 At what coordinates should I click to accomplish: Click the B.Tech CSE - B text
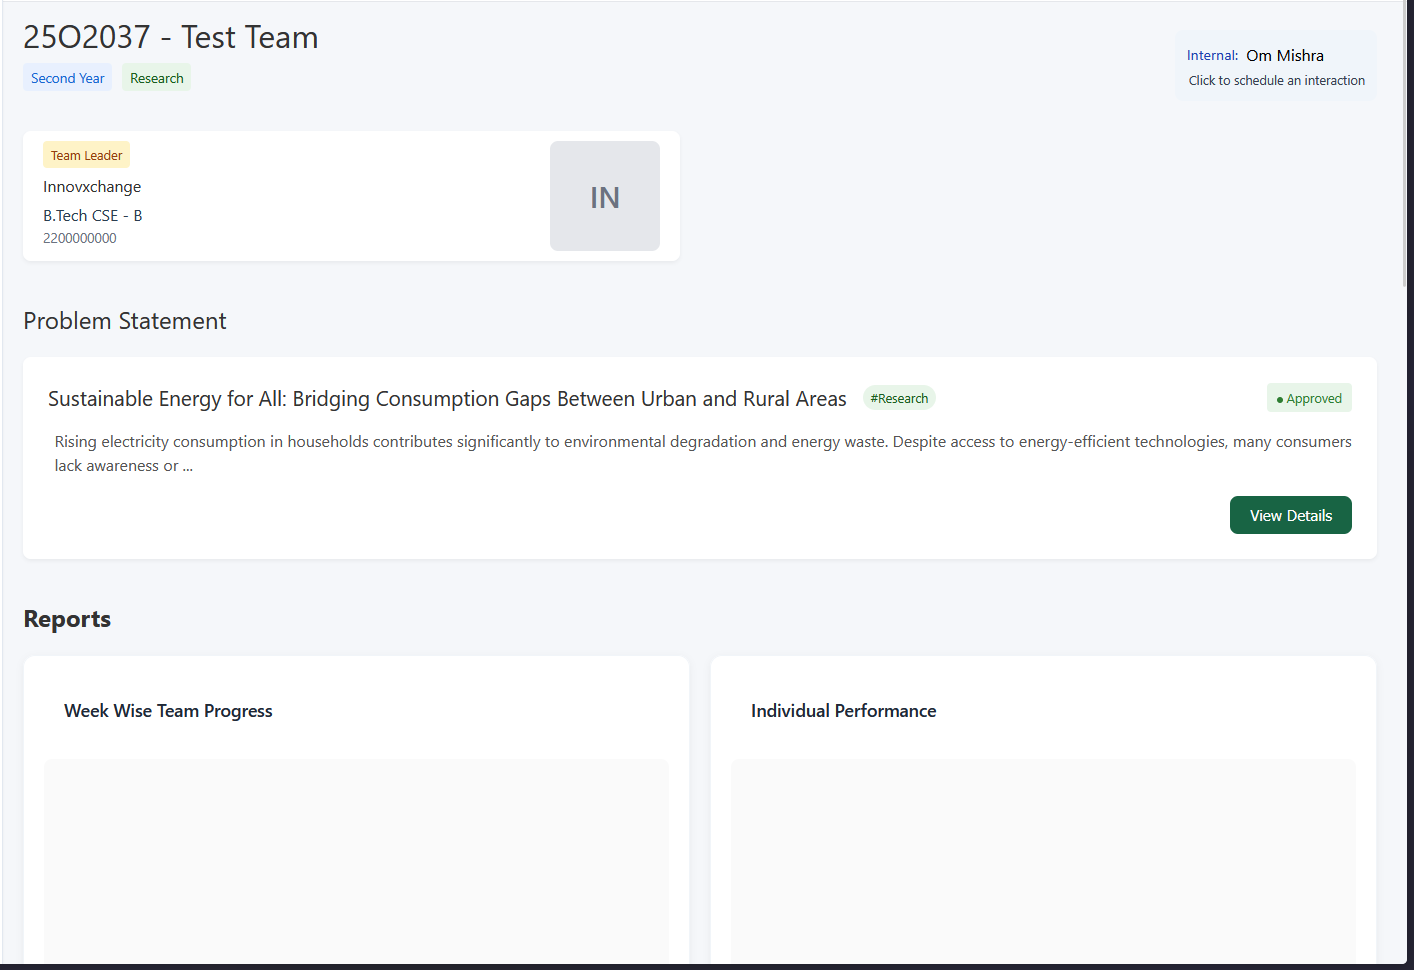[x=92, y=216]
